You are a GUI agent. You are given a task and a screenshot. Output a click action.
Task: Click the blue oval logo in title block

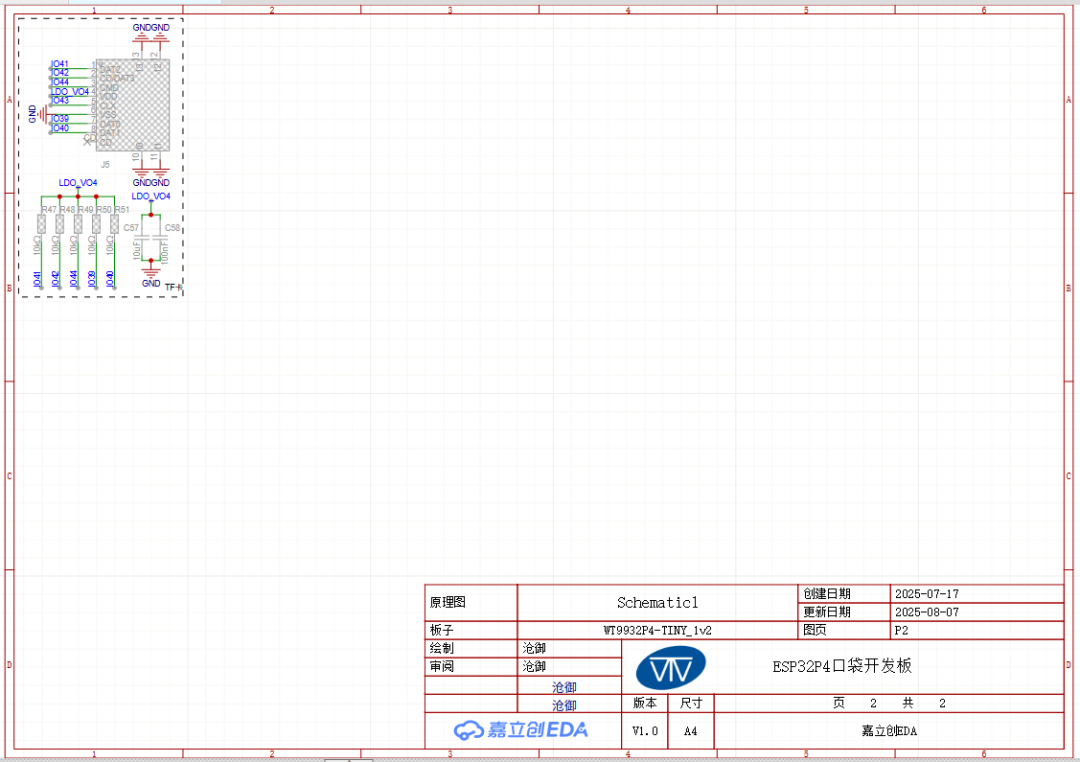click(x=670, y=668)
